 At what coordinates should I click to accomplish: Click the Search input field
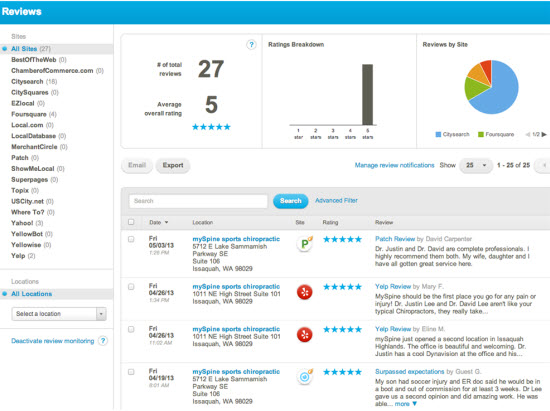198,201
